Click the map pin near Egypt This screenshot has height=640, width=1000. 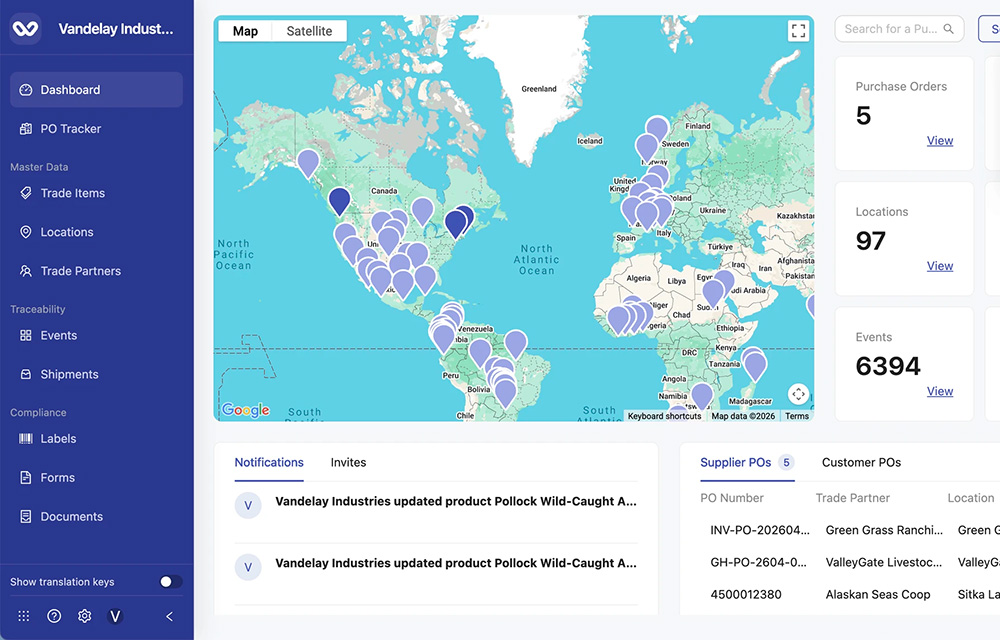724,281
